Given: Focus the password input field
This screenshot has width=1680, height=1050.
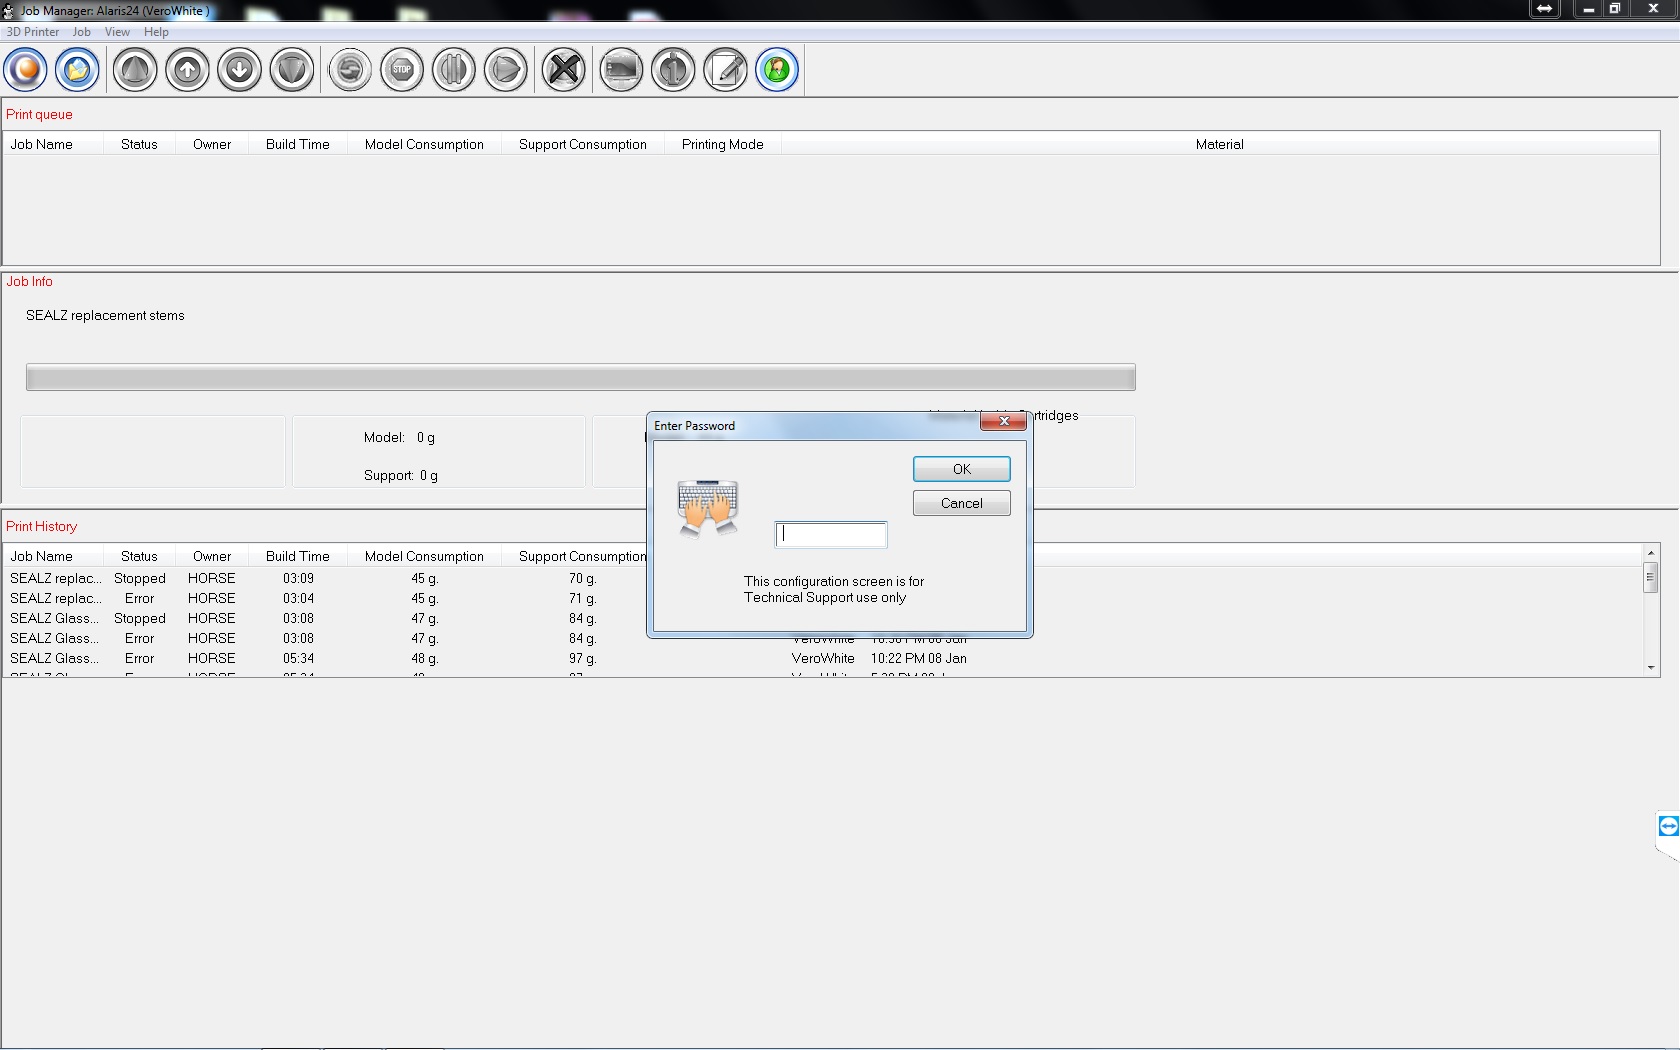Looking at the screenshot, I should click(x=831, y=535).
